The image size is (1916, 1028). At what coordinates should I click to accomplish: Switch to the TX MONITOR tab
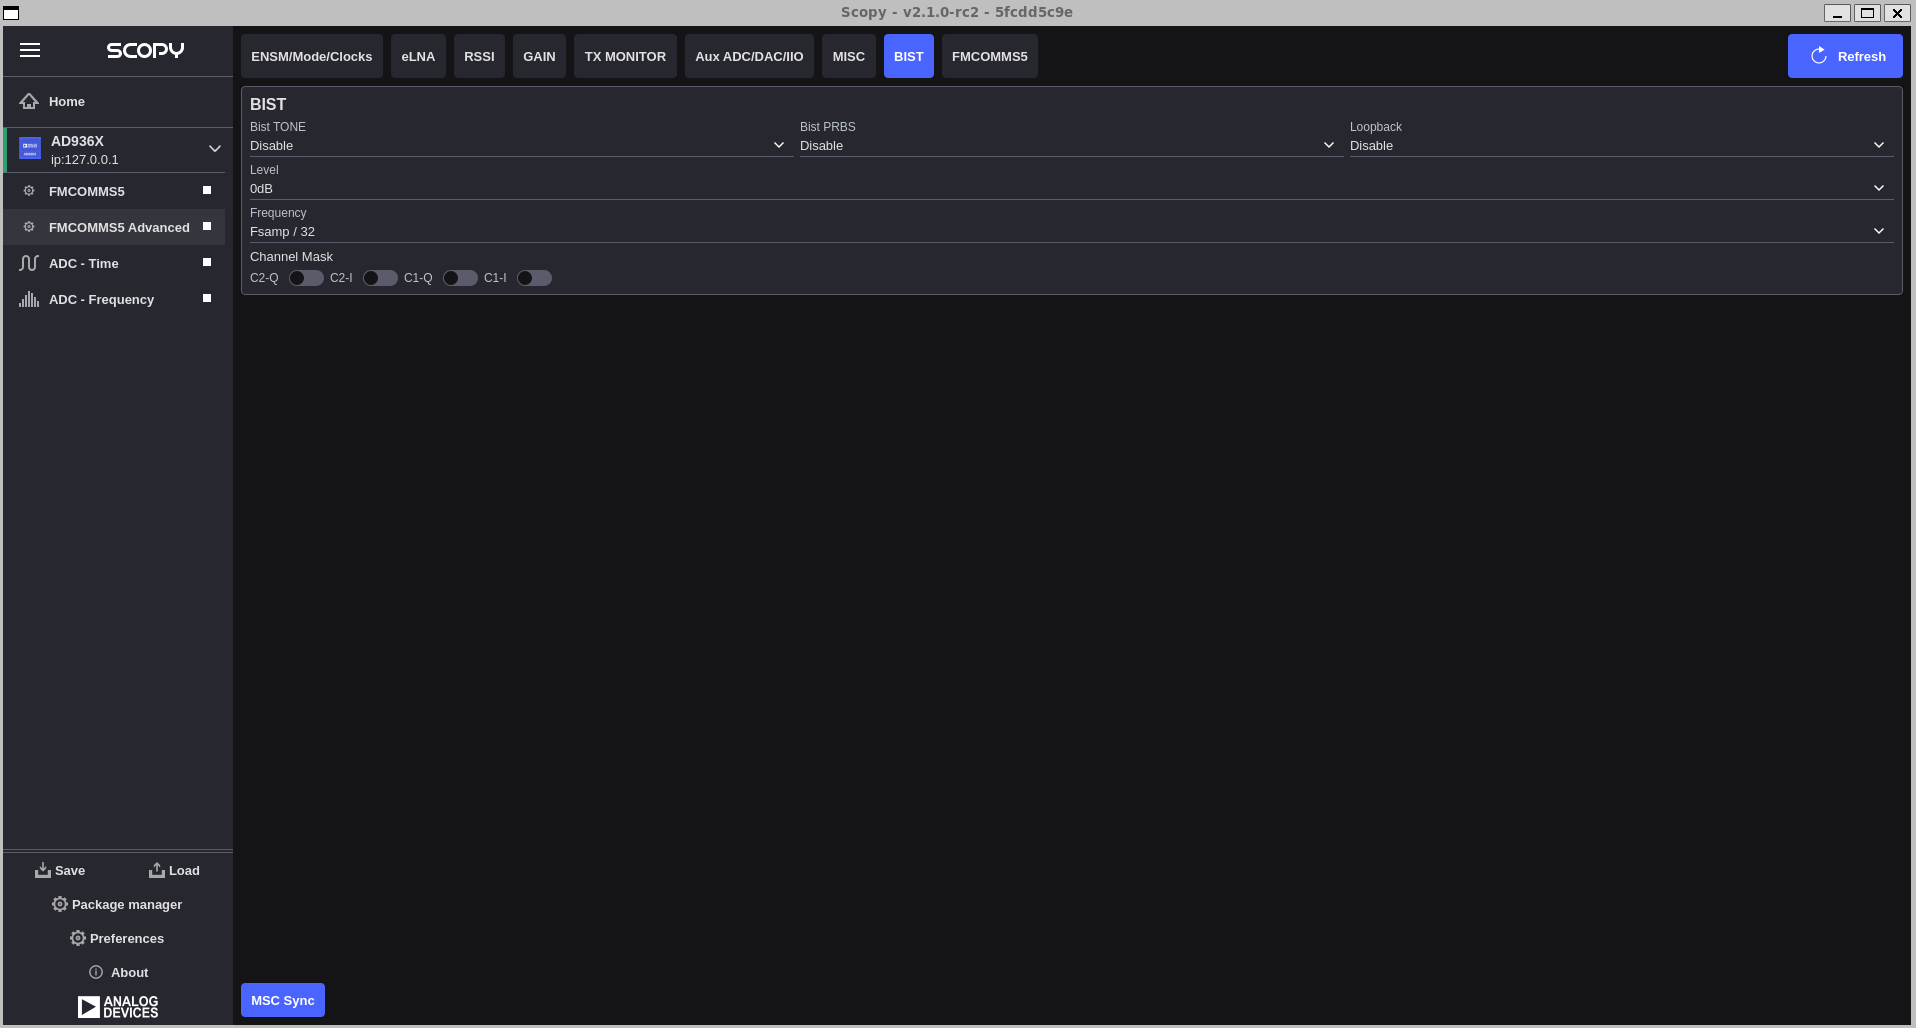(625, 56)
